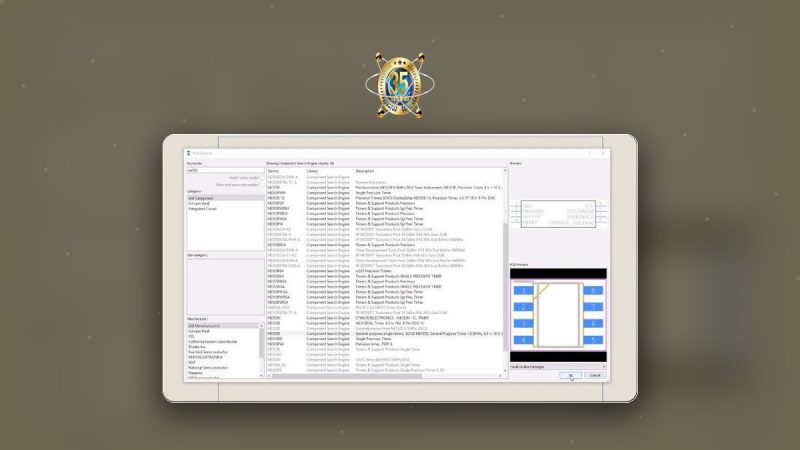Select CEL in the Manufacturer list

click(191, 336)
